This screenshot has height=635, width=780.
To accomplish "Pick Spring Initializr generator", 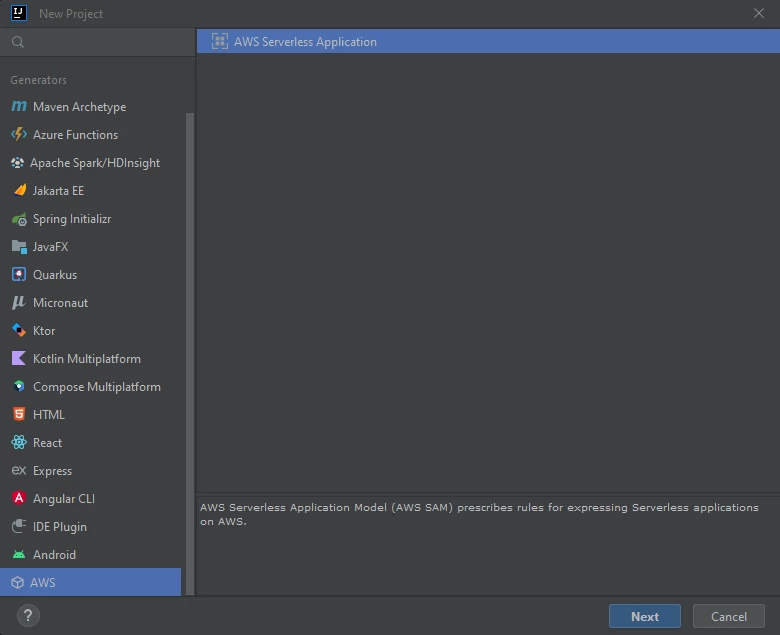I will 91,219.
